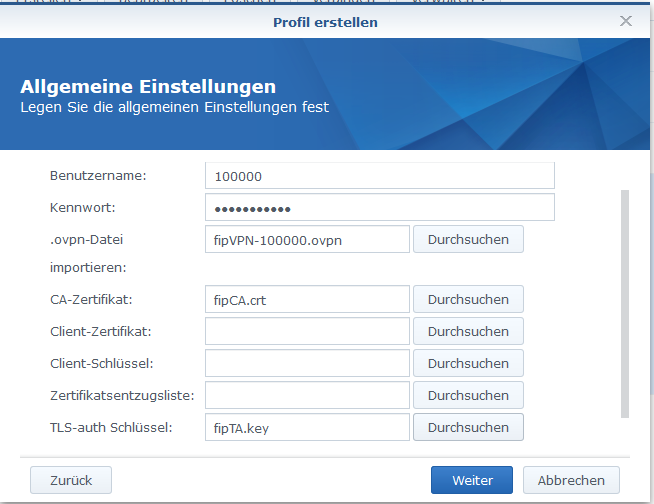Browse for the .ovpn file
654x504 pixels.
[x=468, y=240]
